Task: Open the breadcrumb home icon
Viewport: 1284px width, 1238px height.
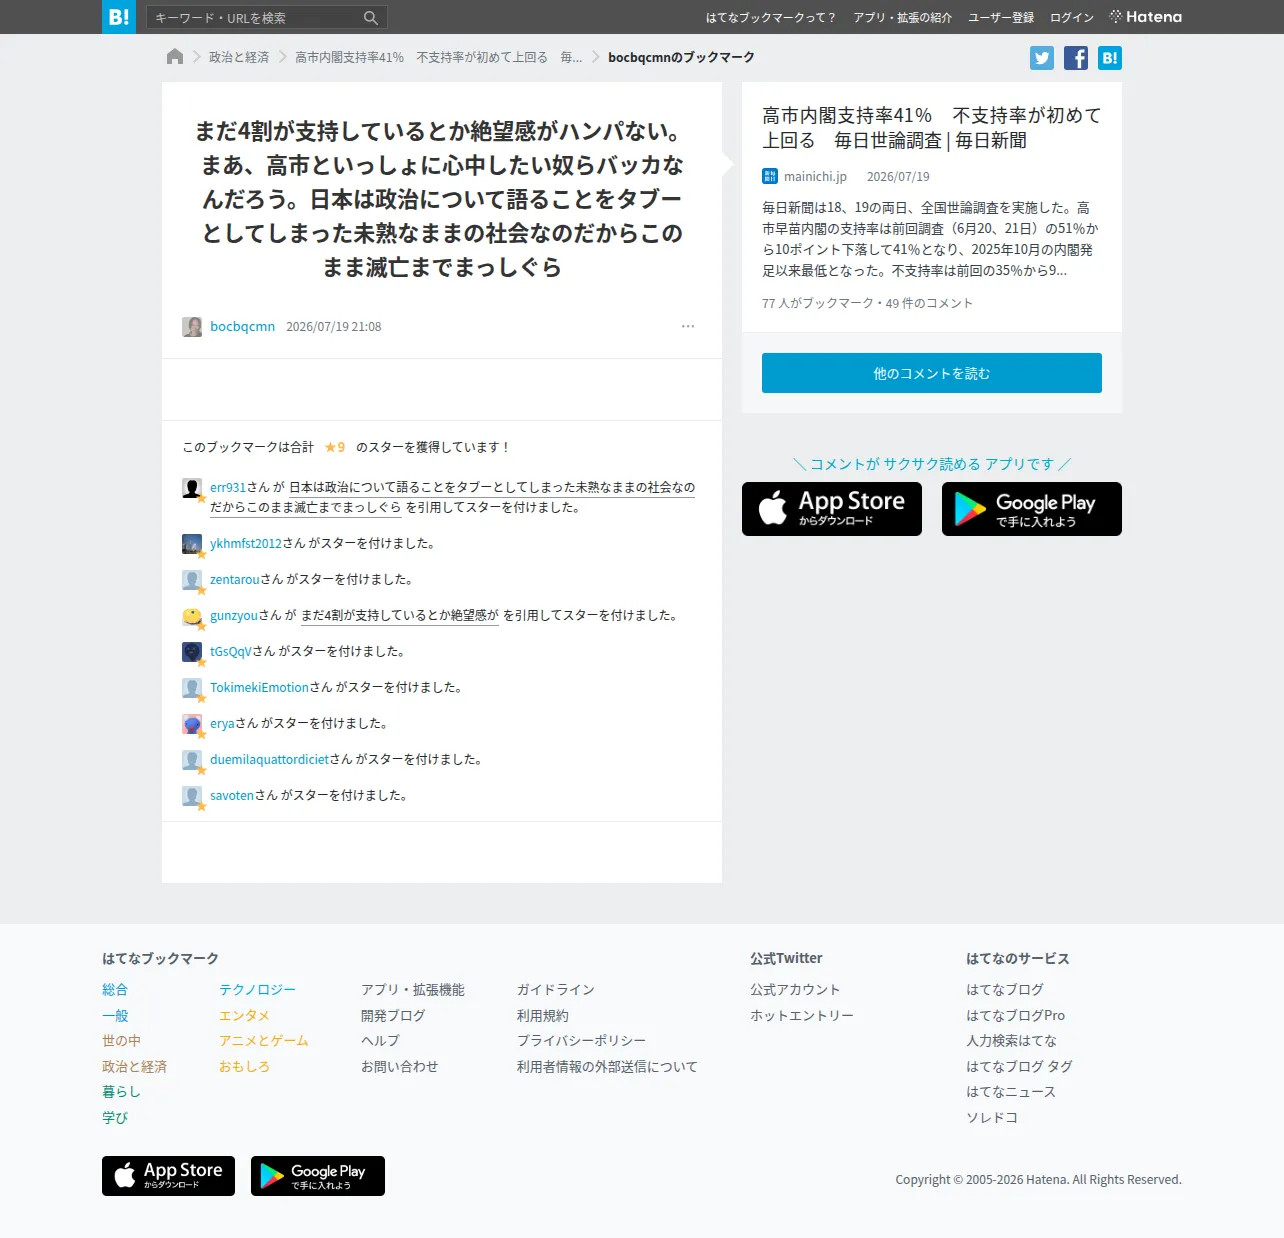Action: (175, 57)
